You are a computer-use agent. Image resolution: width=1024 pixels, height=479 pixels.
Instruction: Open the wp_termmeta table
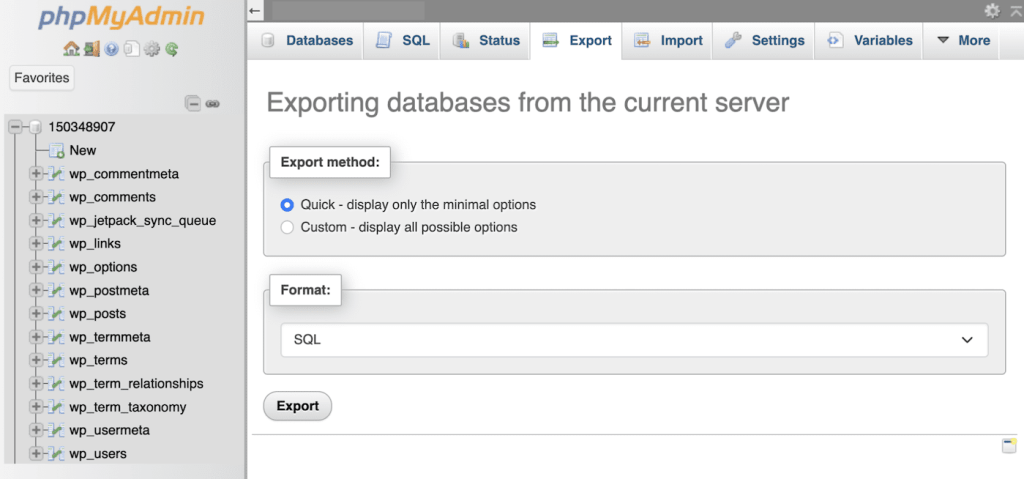point(110,337)
